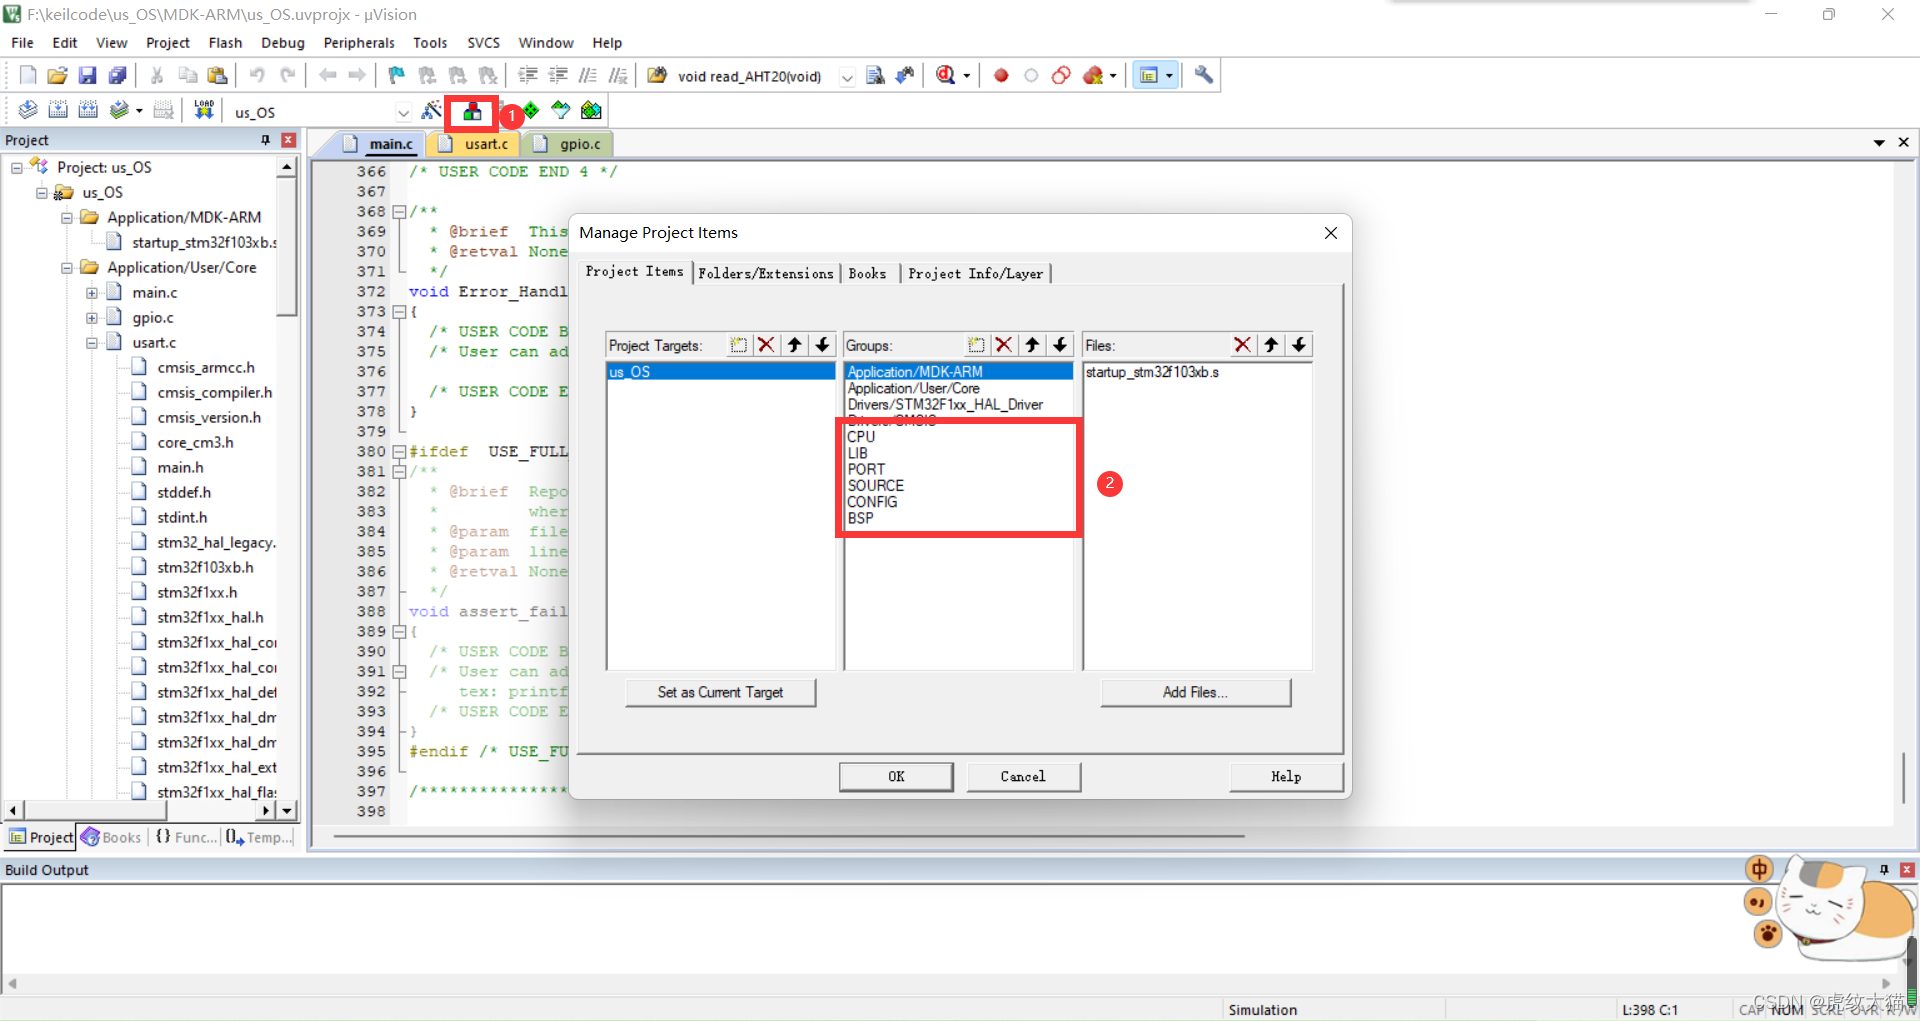Remove the selected file from Files list
Image resolution: width=1920 pixels, height=1021 pixels.
(x=1242, y=345)
